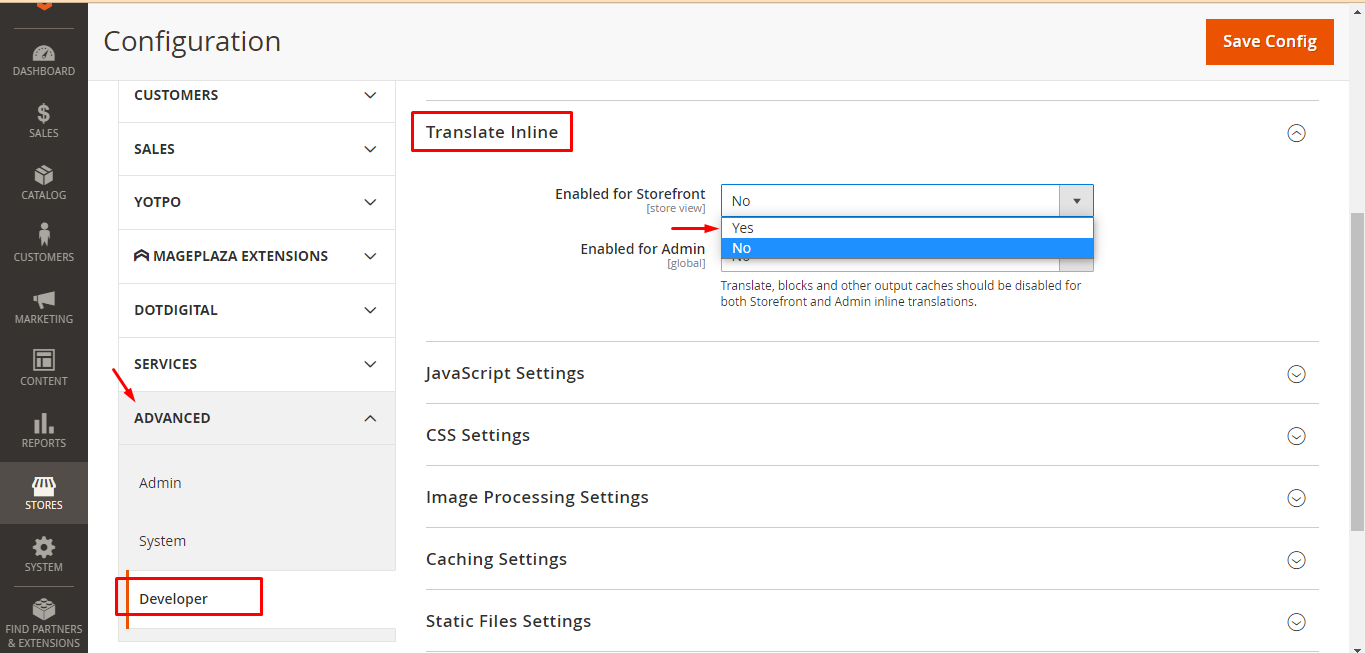Screen dimensions: 1365x653
Task: Click the Save Config button
Action: tap(1269, 42)
